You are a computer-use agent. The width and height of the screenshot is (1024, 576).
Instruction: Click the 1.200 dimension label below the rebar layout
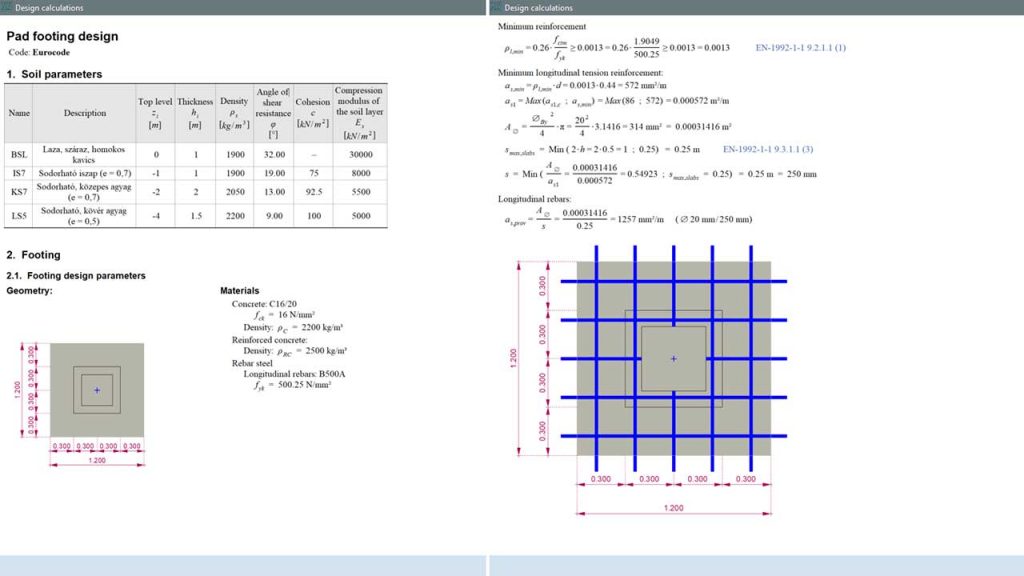coord(673,507)
